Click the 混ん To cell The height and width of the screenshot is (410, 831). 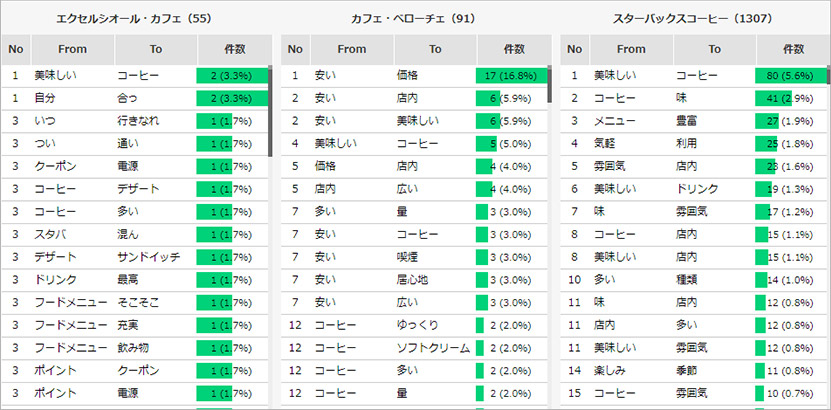point(128,235)
